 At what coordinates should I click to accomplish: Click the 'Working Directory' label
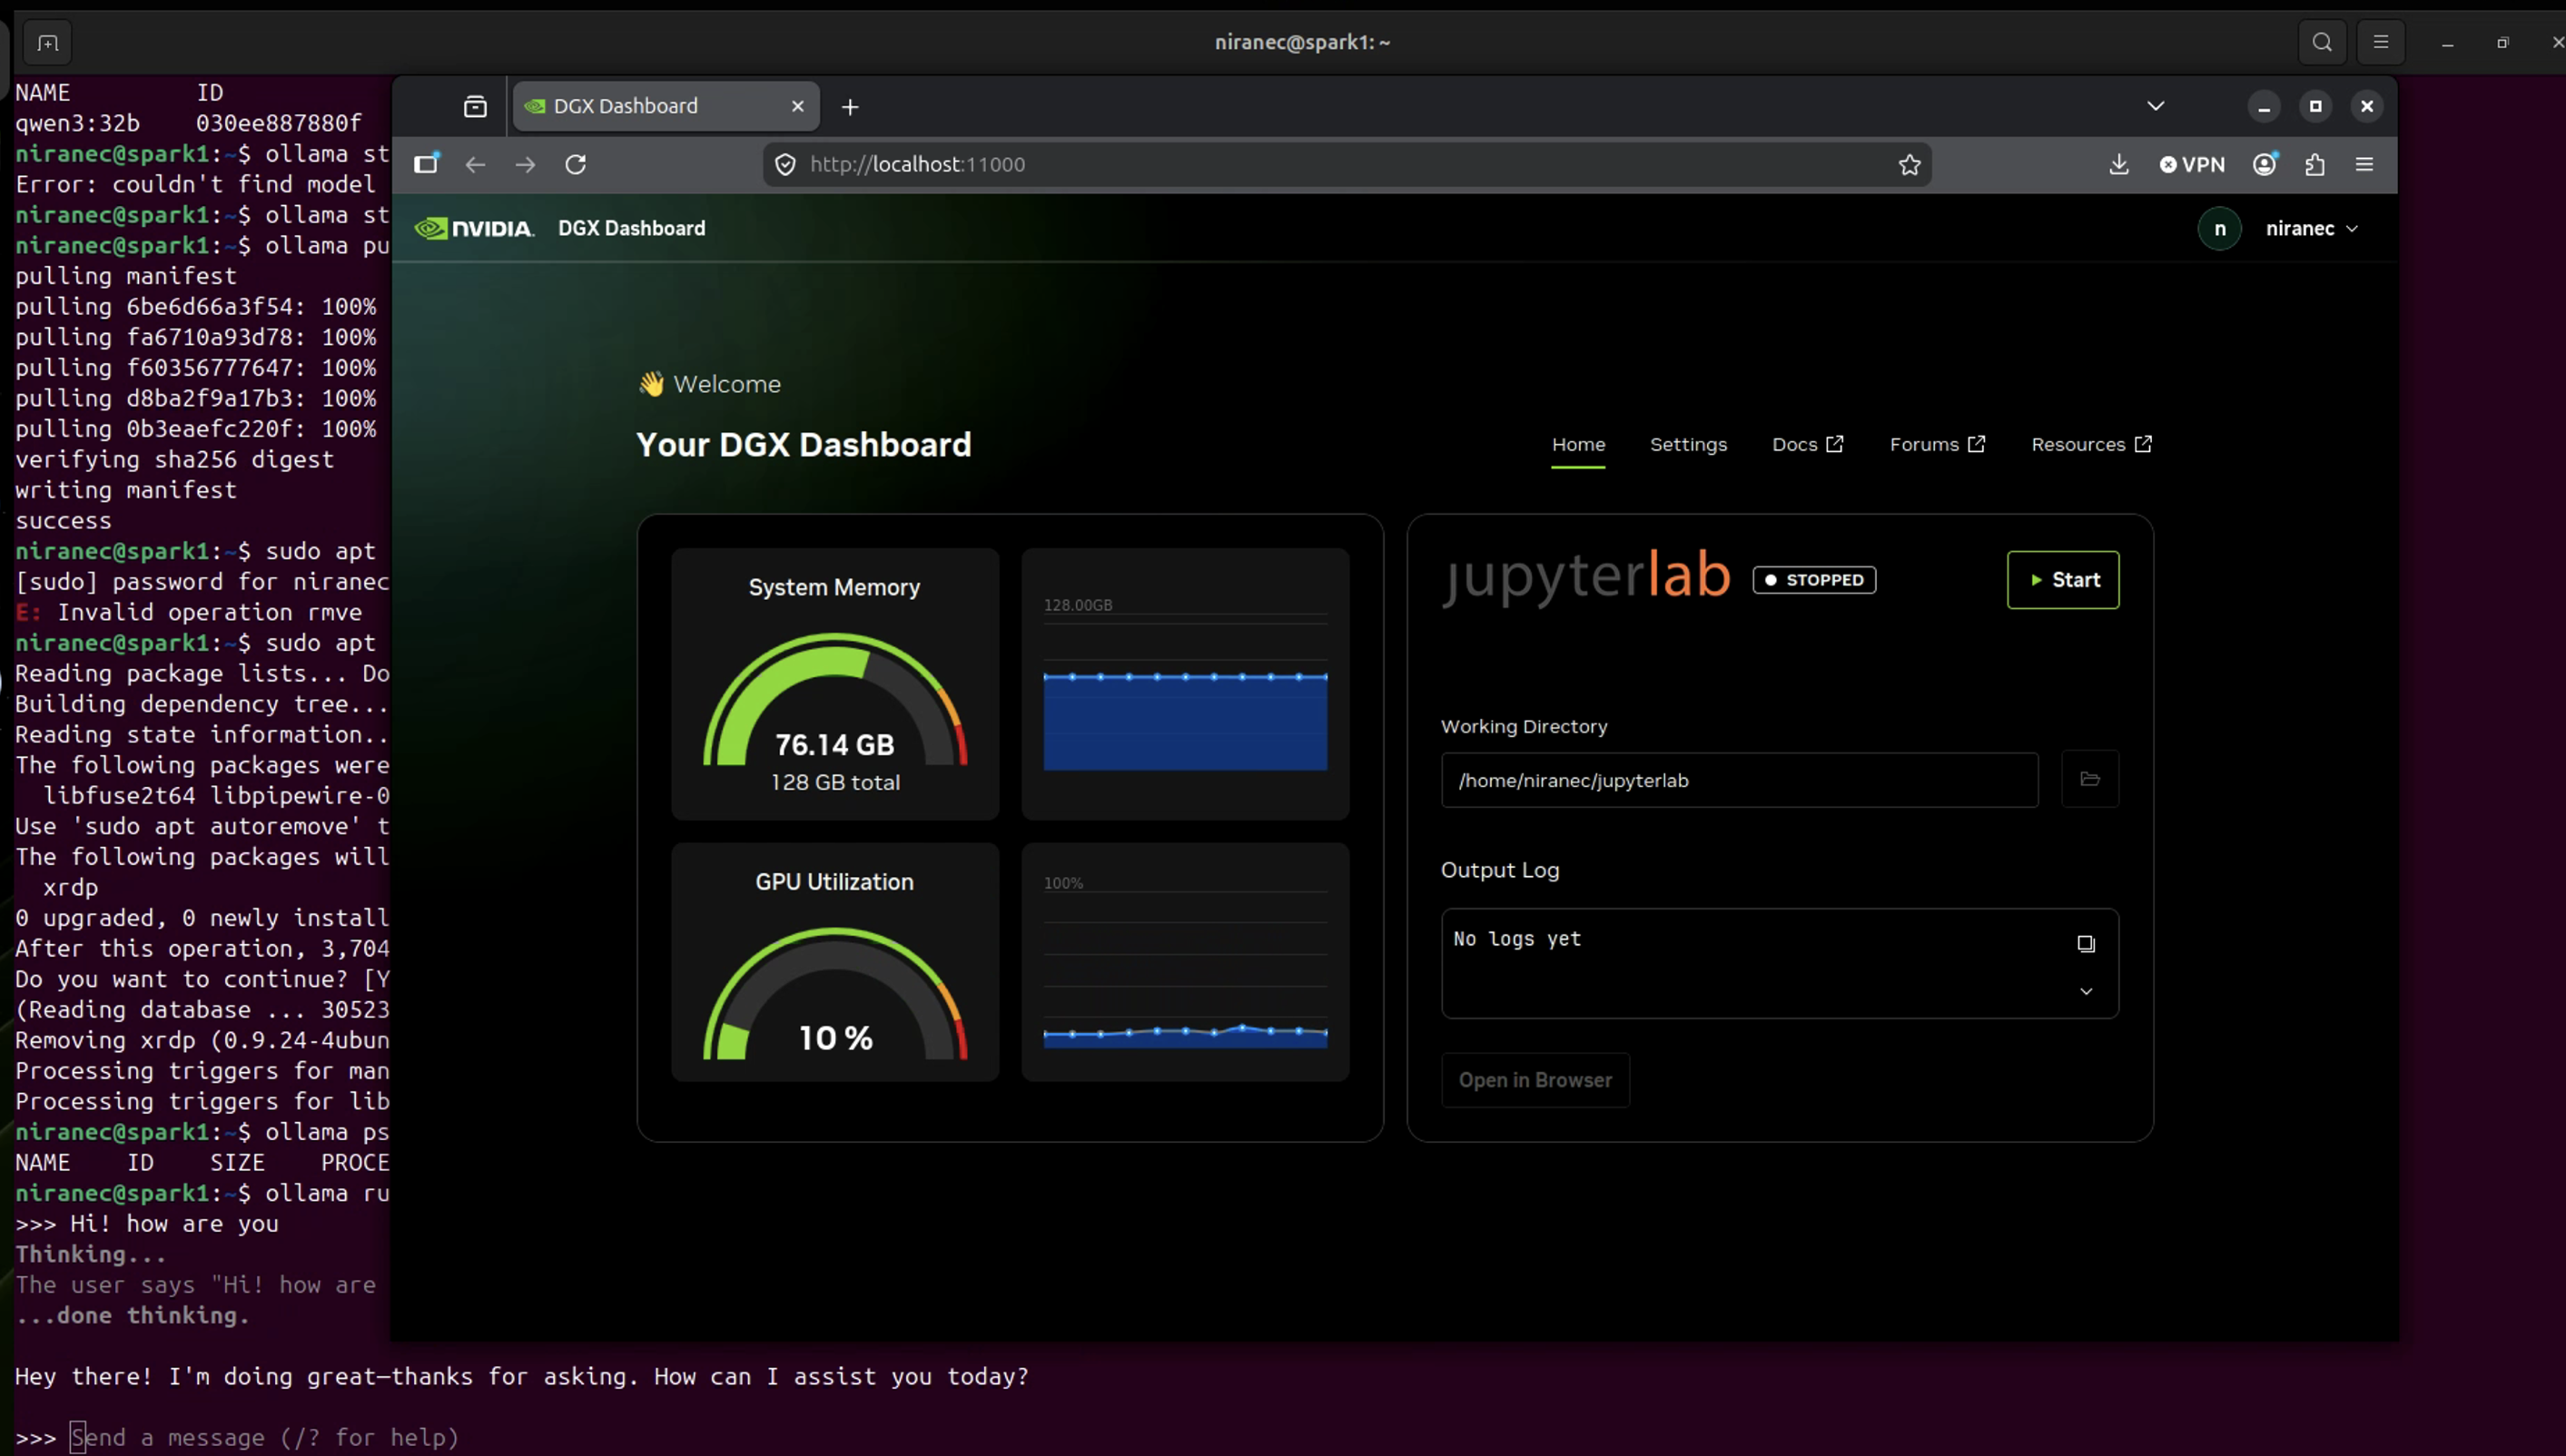(1524, 727)
